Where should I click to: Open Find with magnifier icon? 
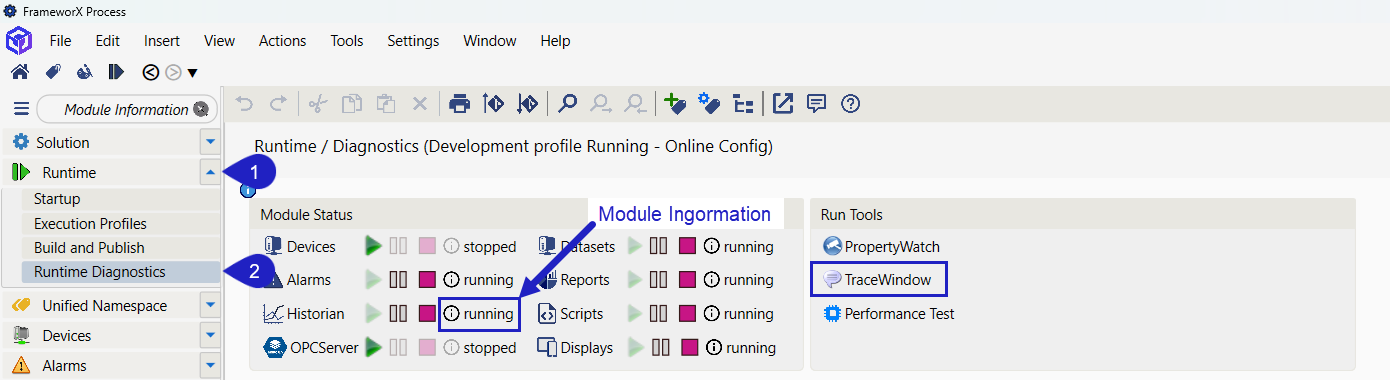[x=567, y=103]
